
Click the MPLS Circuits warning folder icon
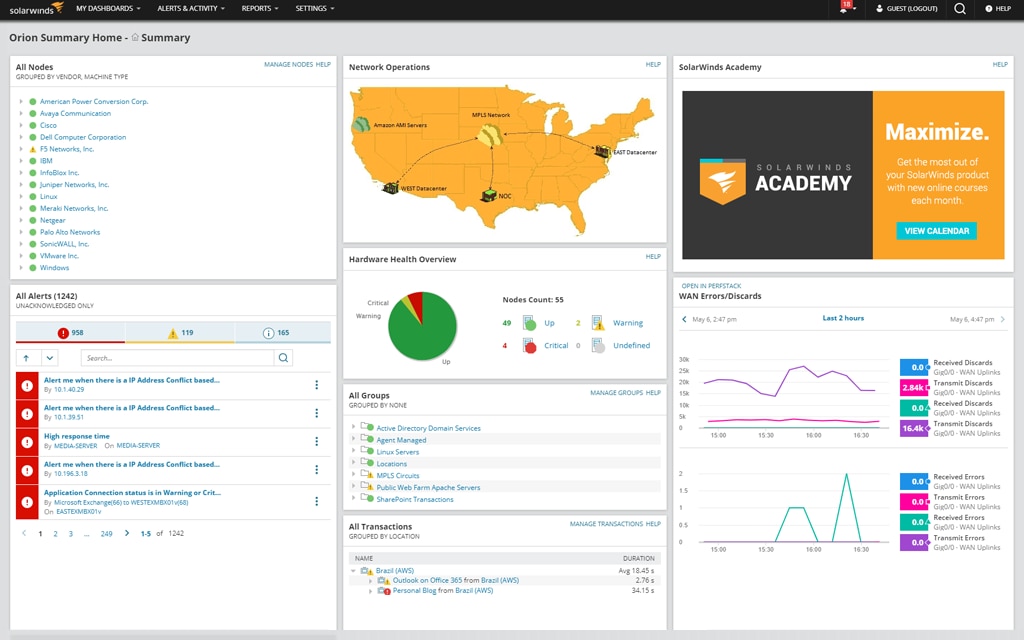(x=367, y=475)
